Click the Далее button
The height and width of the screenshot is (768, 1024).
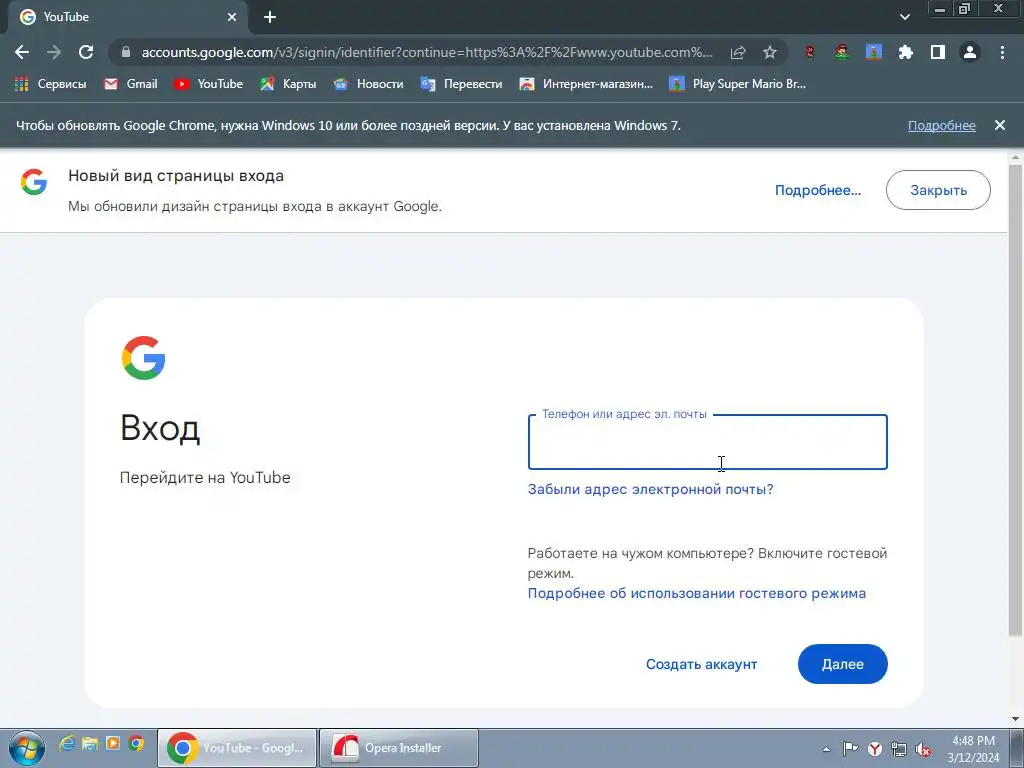click(842, 664)
